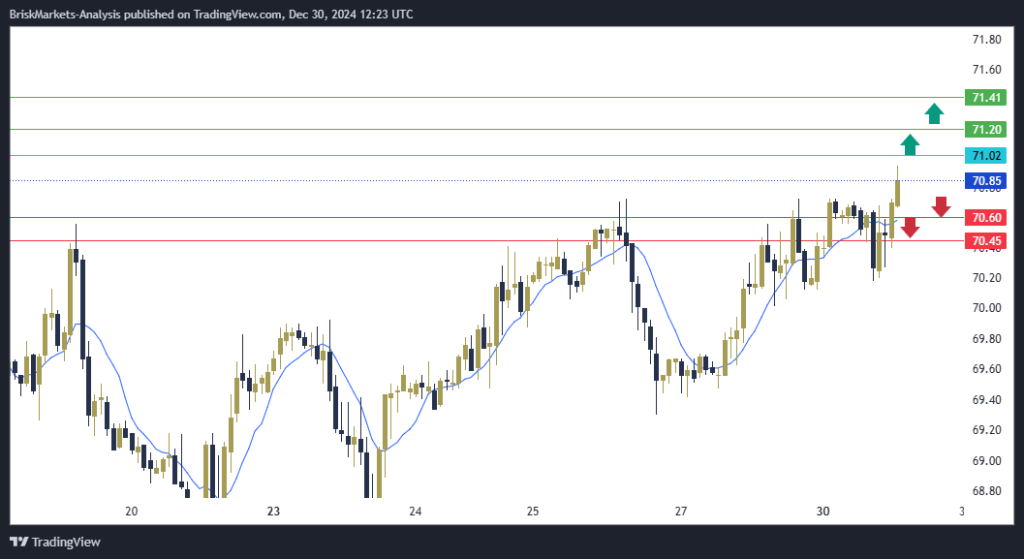The height and width of the screenshot is (559, 1024).
Task: Click the blue 70.85 current price label
Action: pos(987,181)
